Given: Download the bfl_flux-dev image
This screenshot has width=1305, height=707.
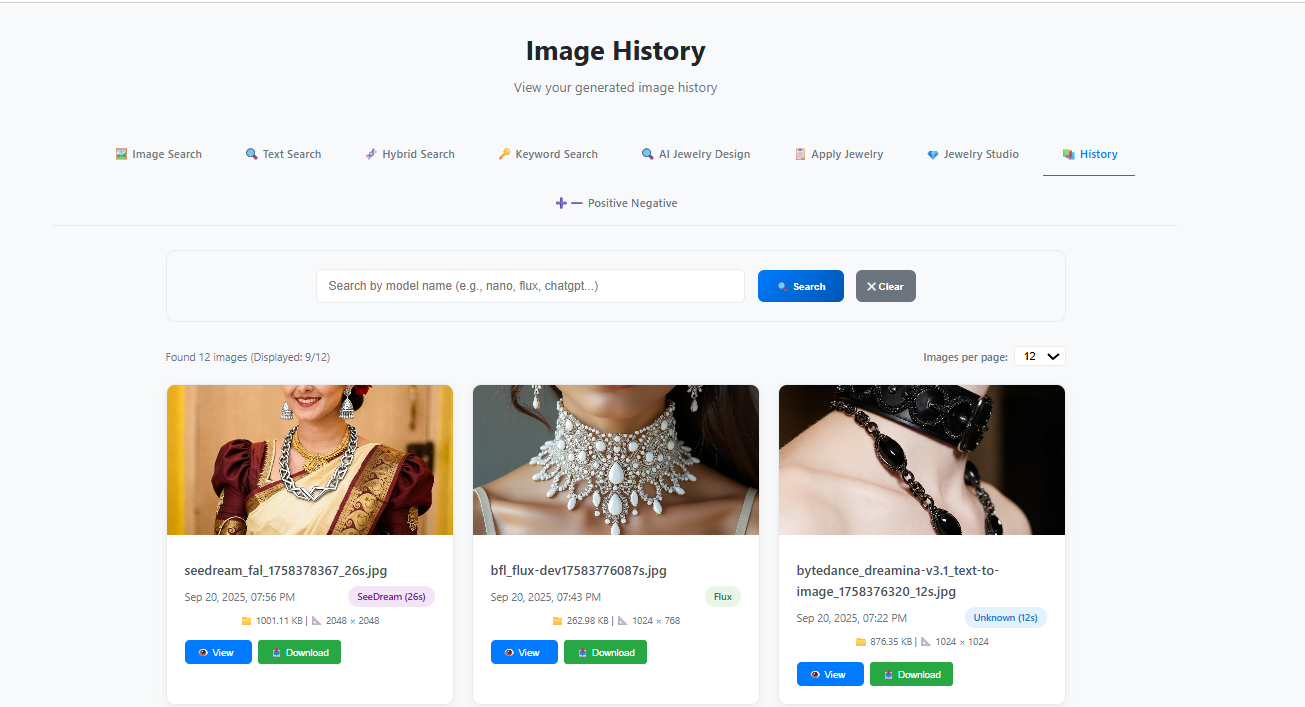Looking at the screenshot, I should 605,651.
